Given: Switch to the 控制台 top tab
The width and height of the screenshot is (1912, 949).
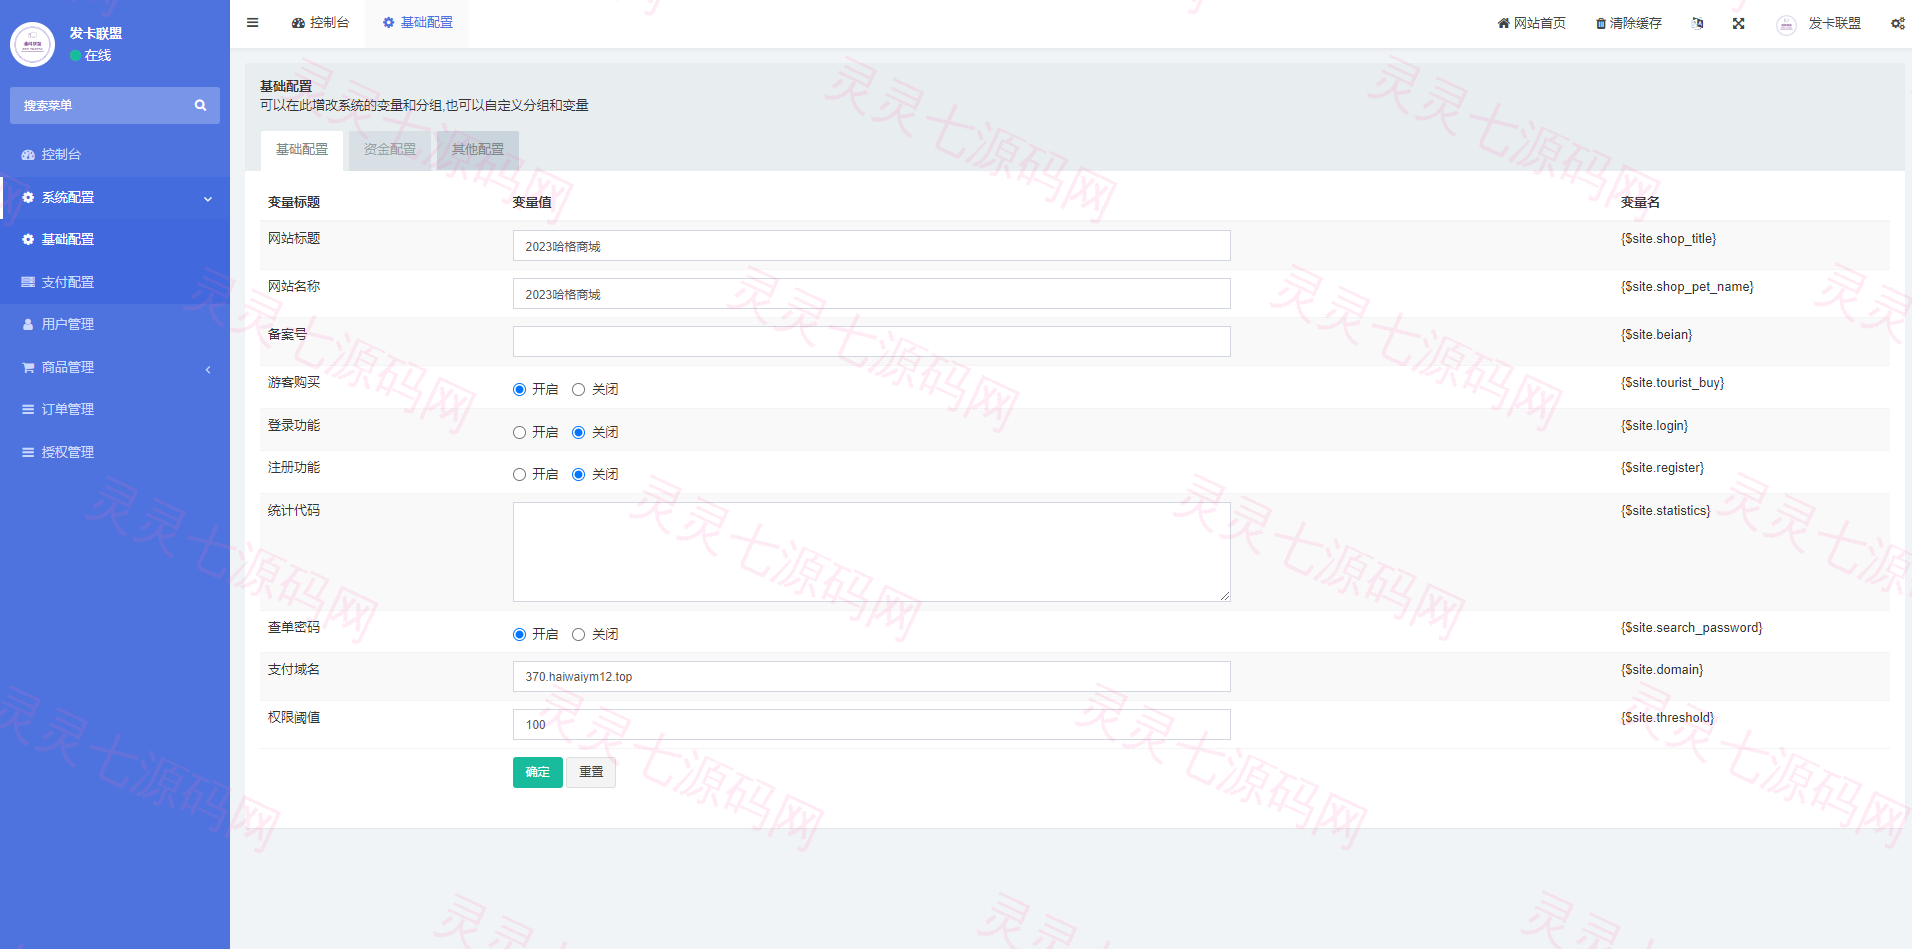Looking at the screenshot, I should pos(320,23).
